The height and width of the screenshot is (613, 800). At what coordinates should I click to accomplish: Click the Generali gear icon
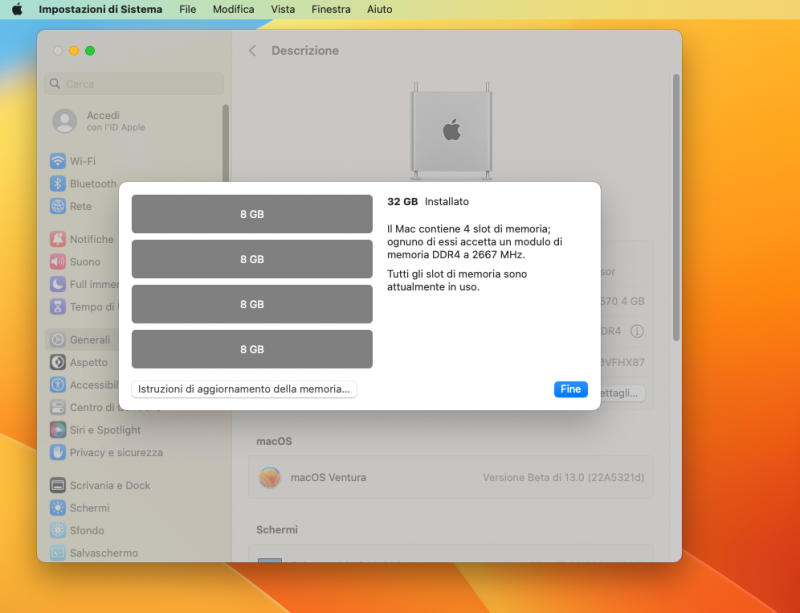(x=58, y=339)
